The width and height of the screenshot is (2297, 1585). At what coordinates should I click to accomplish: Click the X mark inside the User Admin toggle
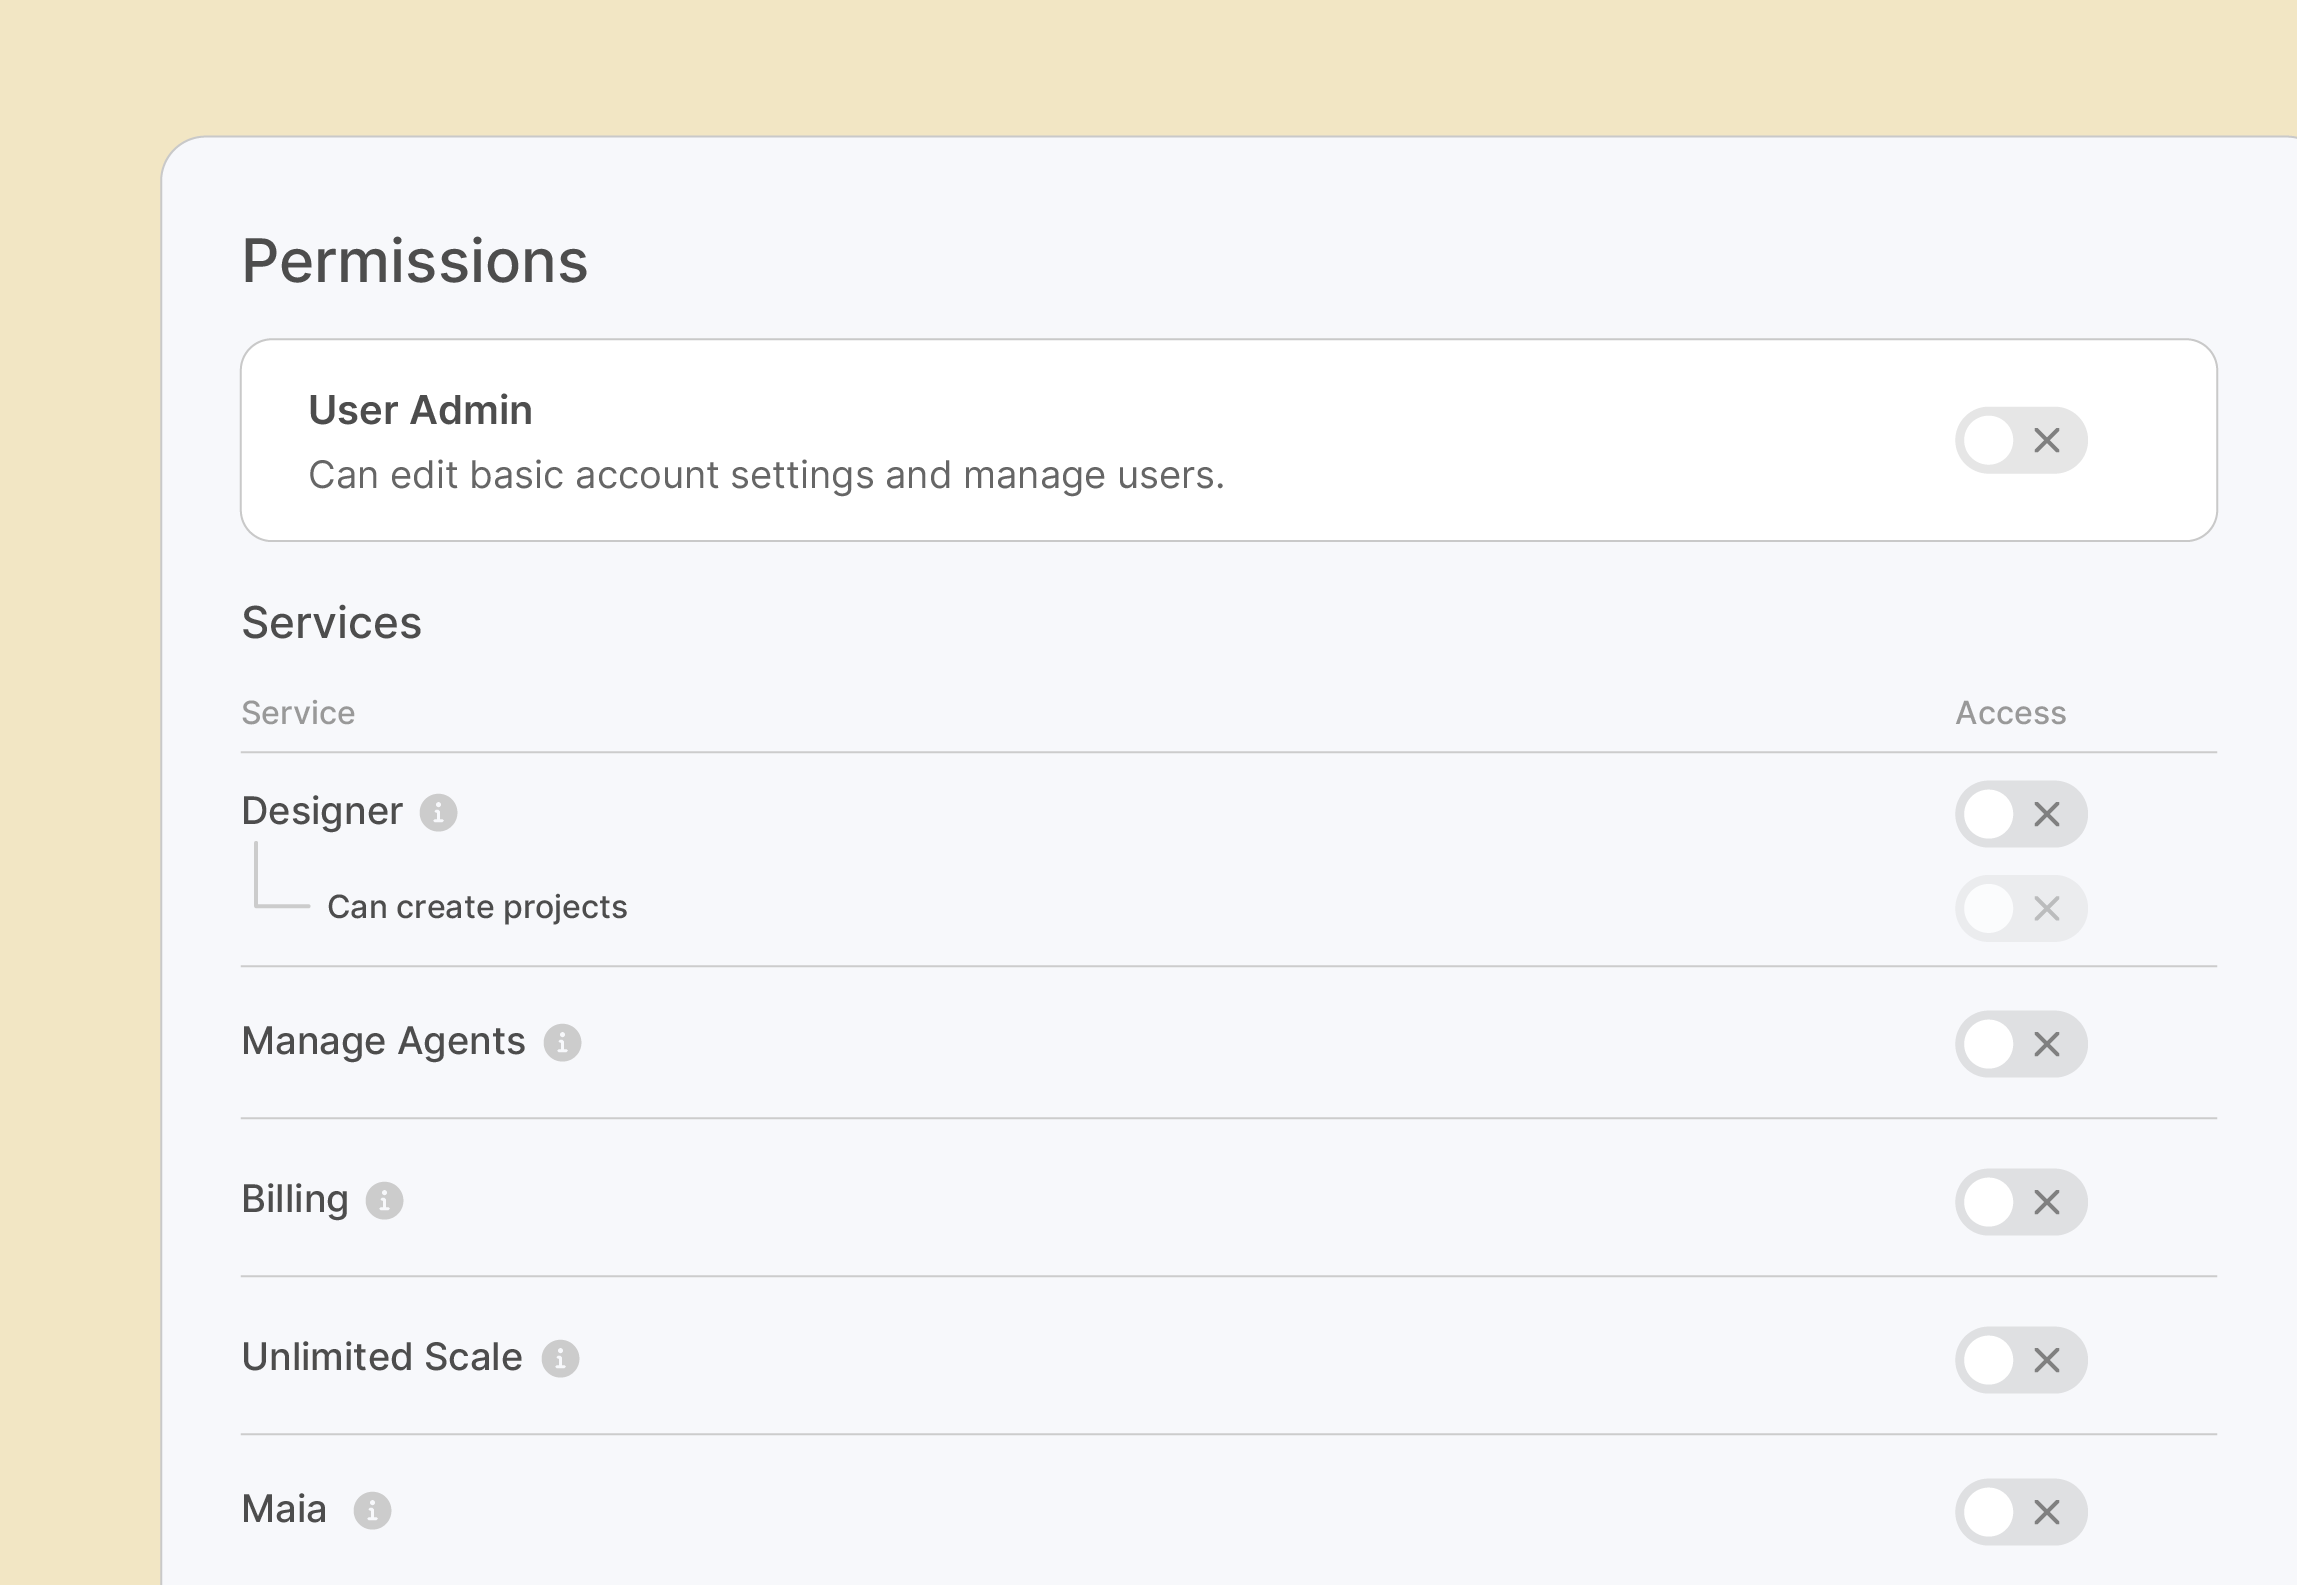2046,439
